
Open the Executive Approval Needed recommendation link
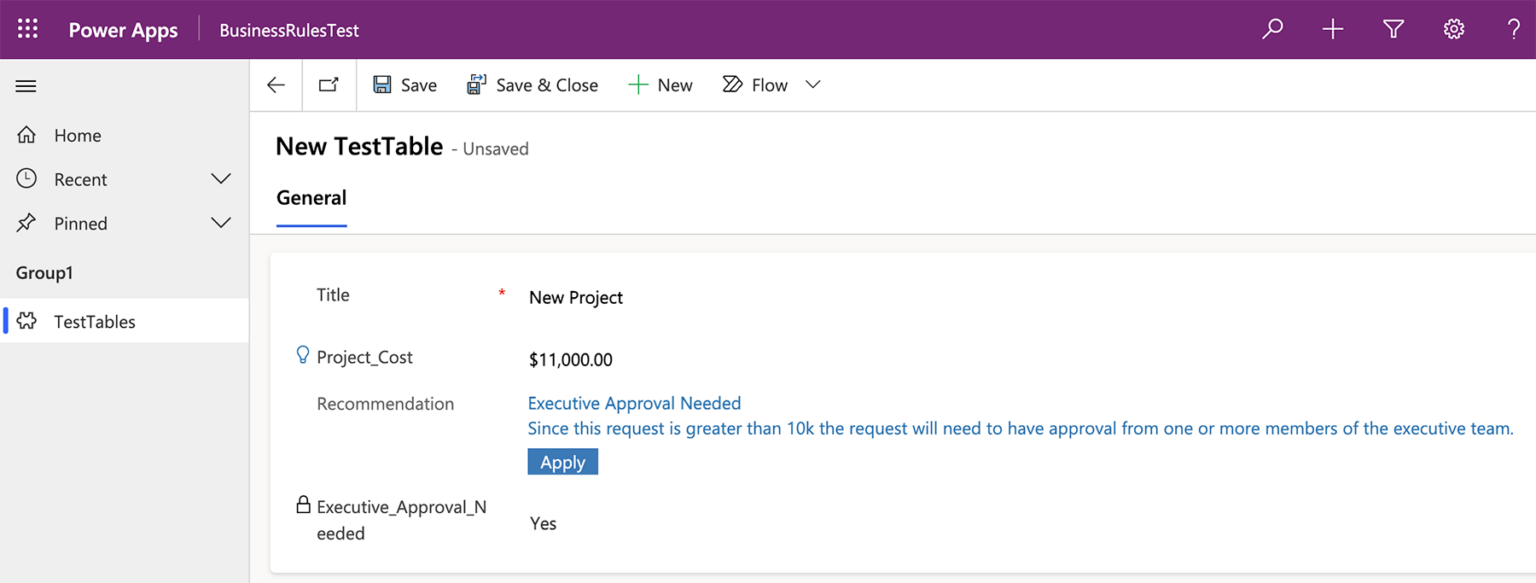(634, 403)
